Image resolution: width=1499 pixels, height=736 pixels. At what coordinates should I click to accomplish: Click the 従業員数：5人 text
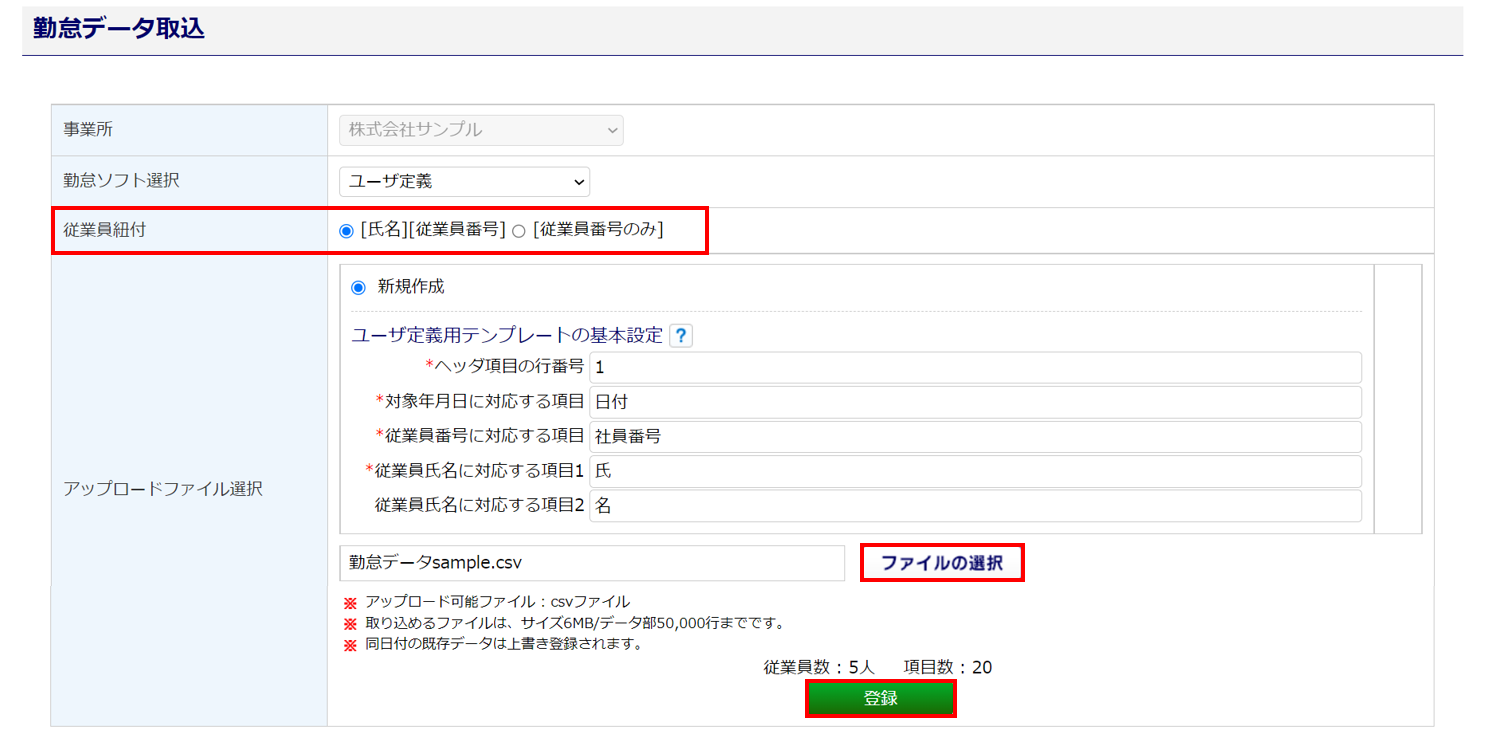tap(819, 667)
